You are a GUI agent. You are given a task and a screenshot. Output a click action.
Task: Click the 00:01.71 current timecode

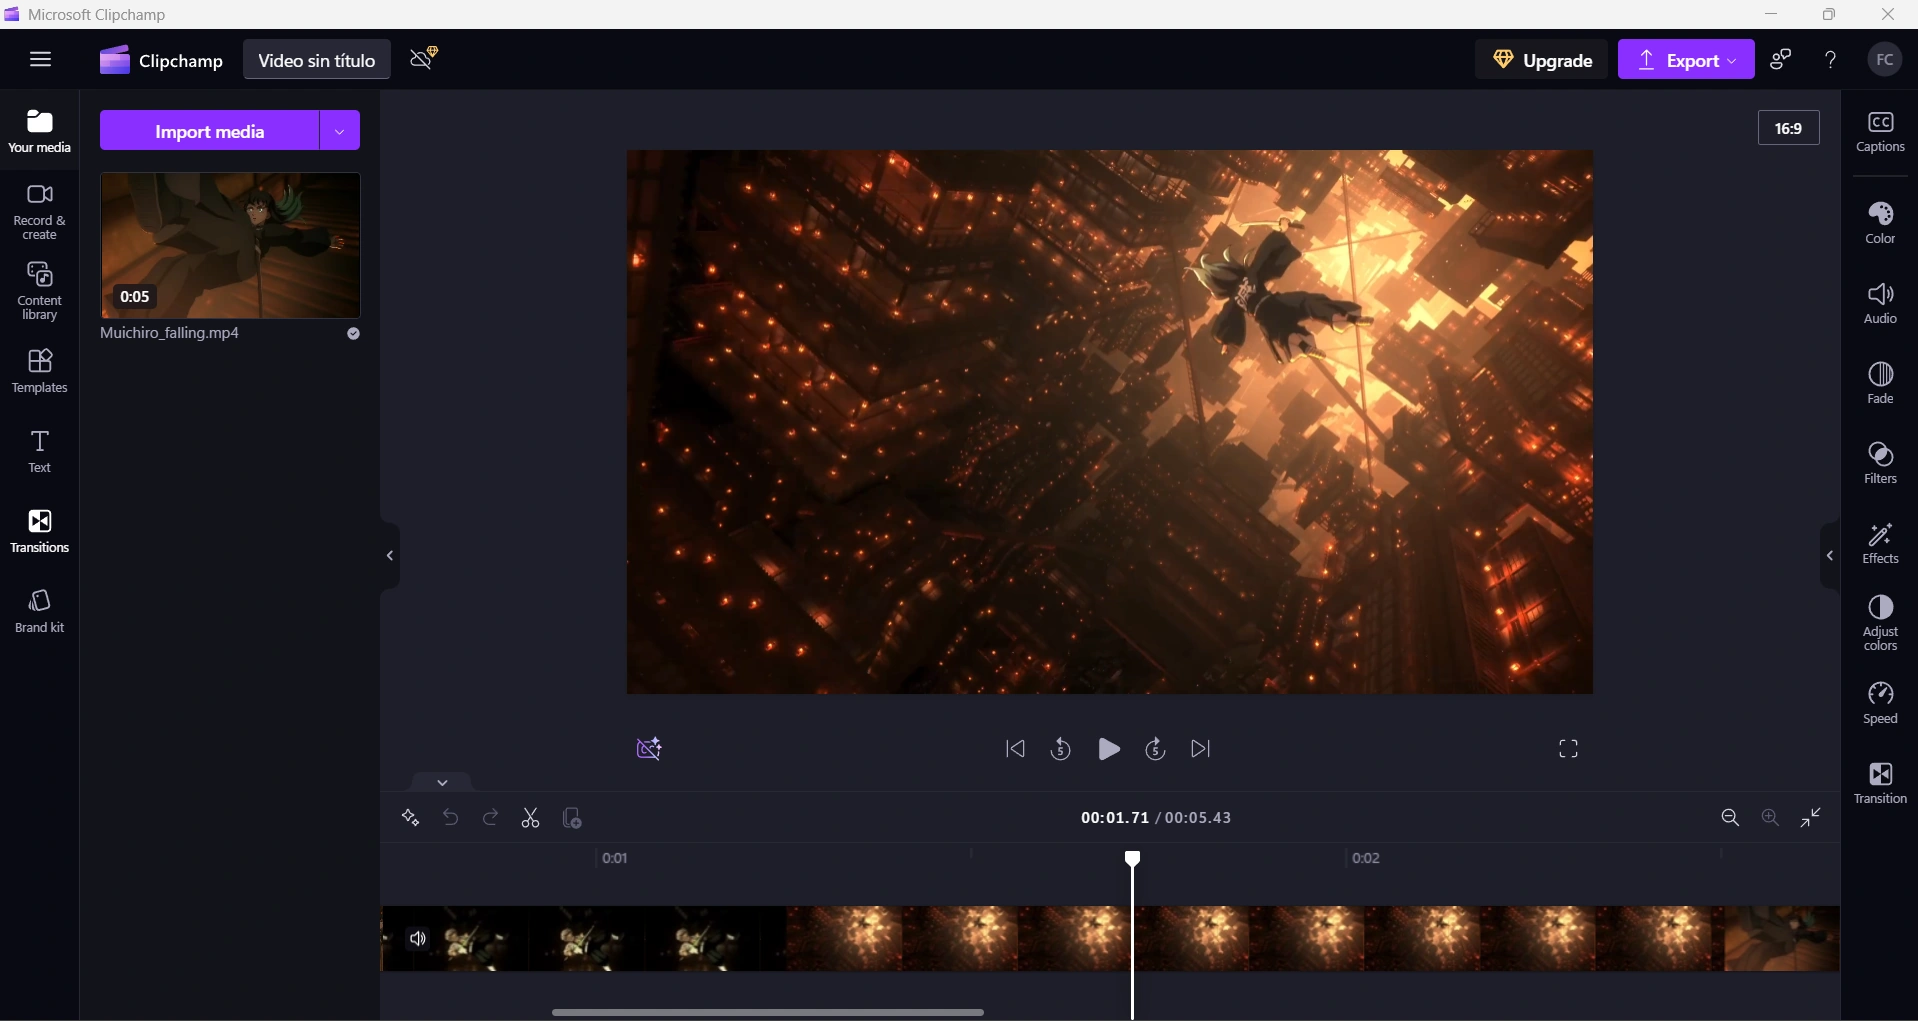tap(1115, 818)
